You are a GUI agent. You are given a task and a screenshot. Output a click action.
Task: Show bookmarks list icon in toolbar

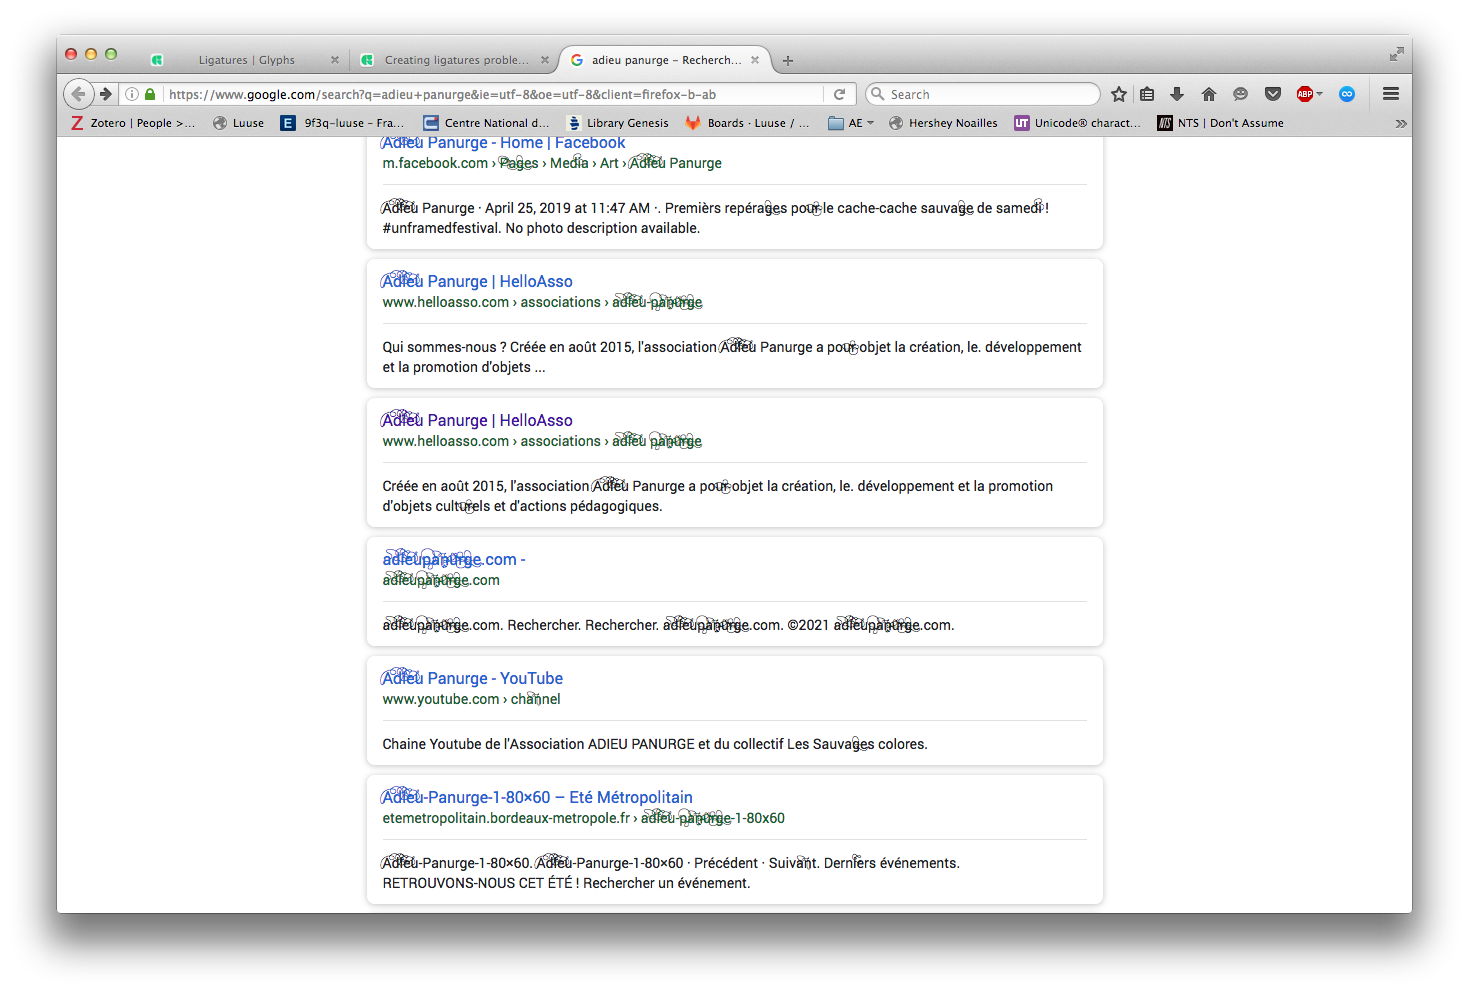tap(1147, 94)
